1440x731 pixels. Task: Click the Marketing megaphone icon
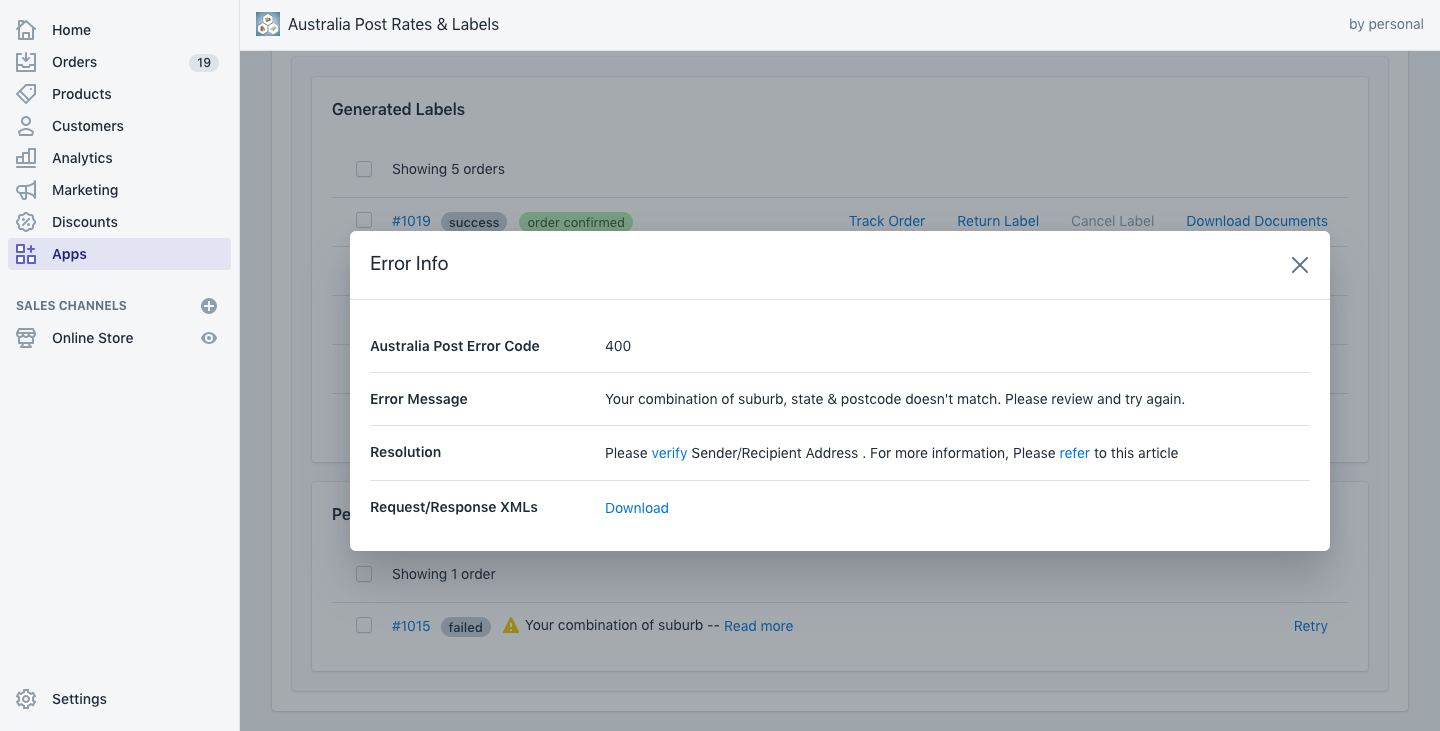click(x=26, y=190)
